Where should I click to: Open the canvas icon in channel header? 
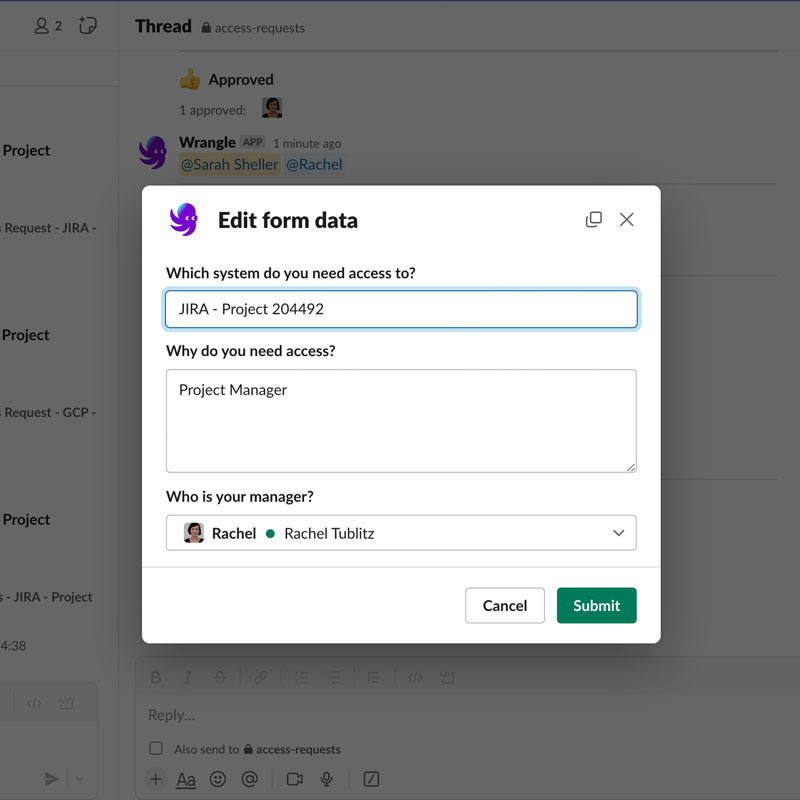88,25
